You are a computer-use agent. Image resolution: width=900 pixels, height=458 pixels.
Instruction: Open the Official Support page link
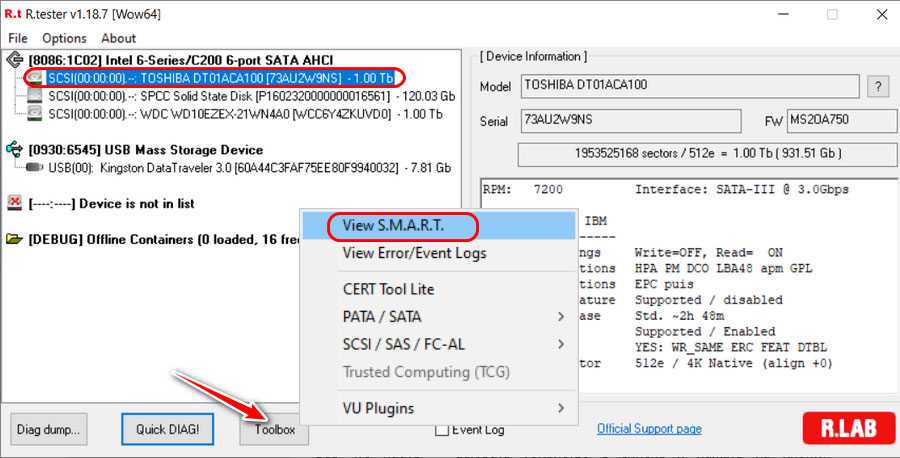649,429
